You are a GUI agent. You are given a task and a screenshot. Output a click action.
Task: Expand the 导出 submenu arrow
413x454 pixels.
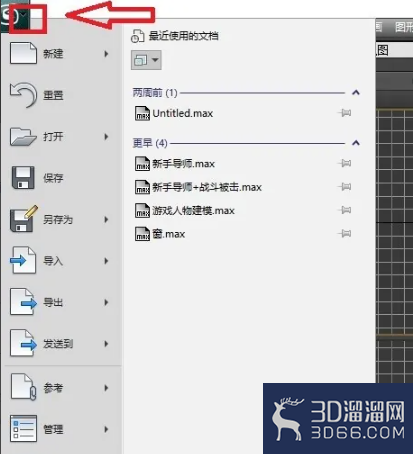click(x=106, y=302)
